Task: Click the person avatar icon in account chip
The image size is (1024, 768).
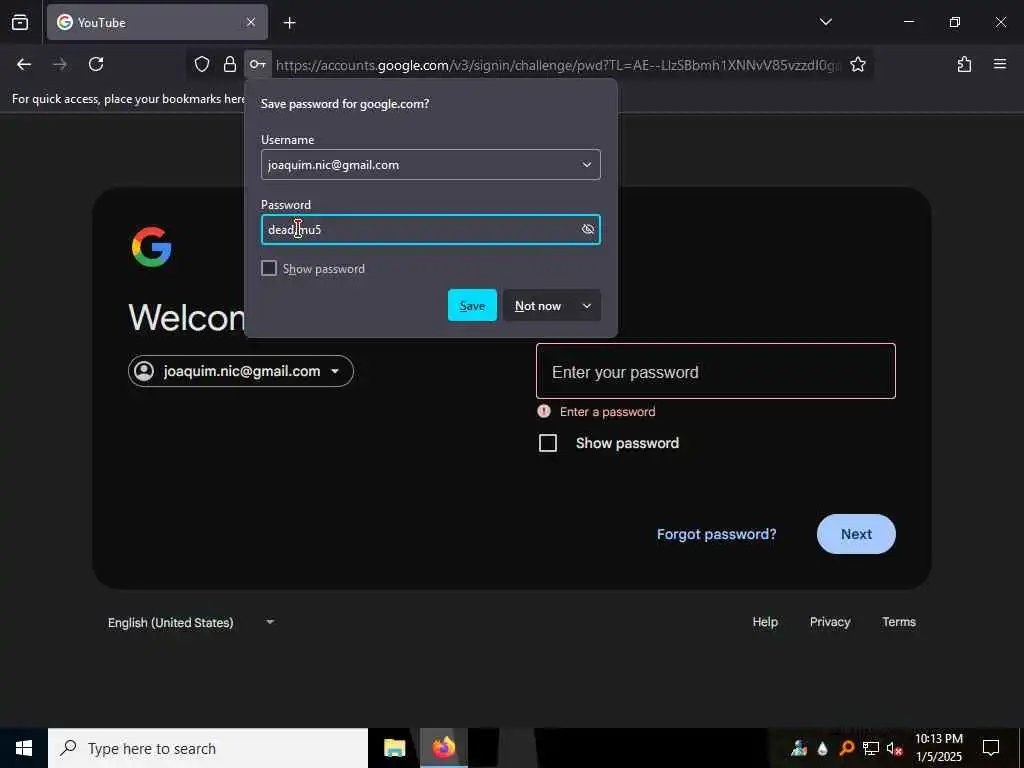Action: [144, 371]
